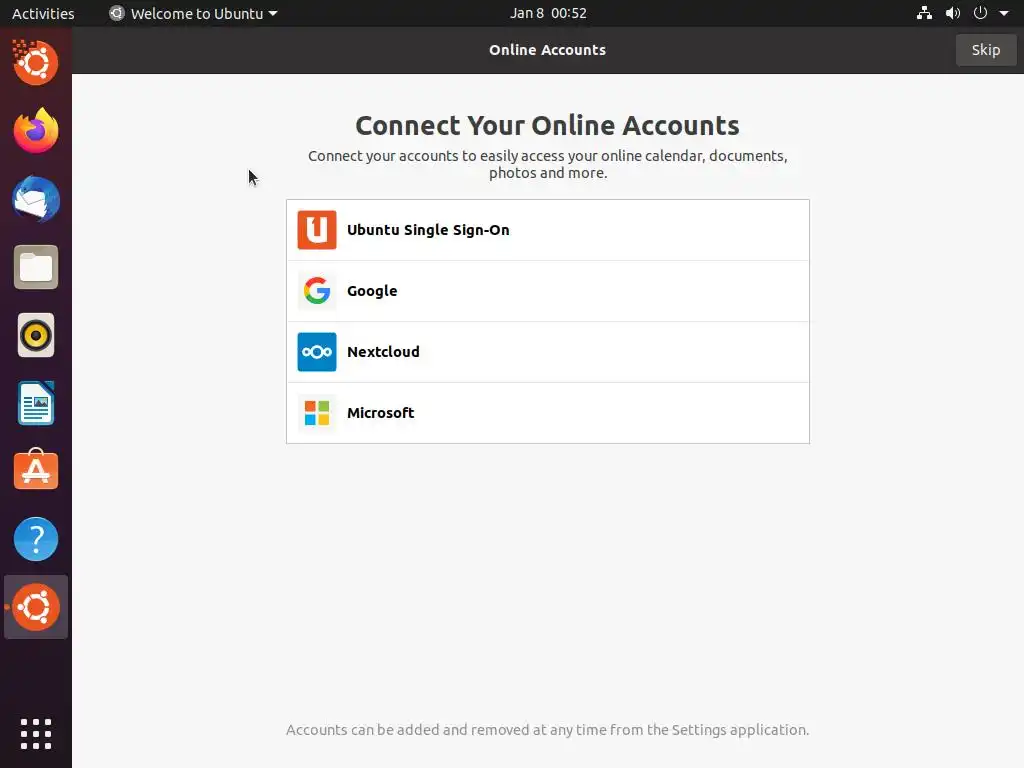Expand the system menu arrow
The height and width of the screenshot is (768, 1024).
click(1004, 13)
